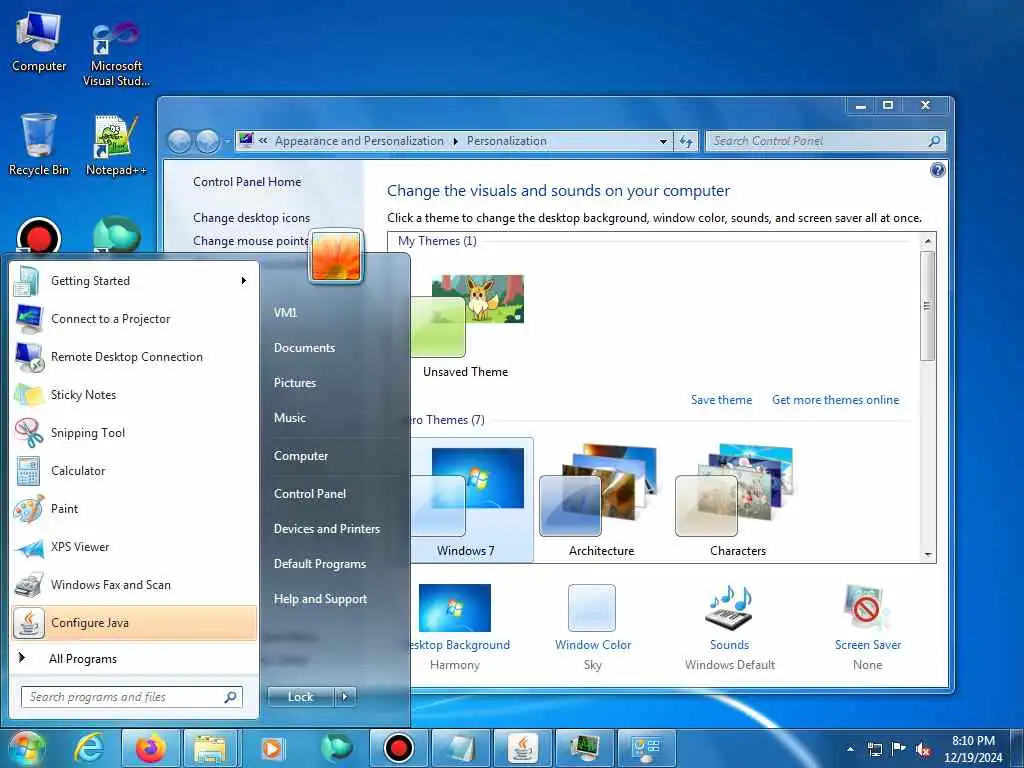Screen dimensions: 1024x768
Task: Open Pictures from Start menu
Action: (x=295, y=383)
